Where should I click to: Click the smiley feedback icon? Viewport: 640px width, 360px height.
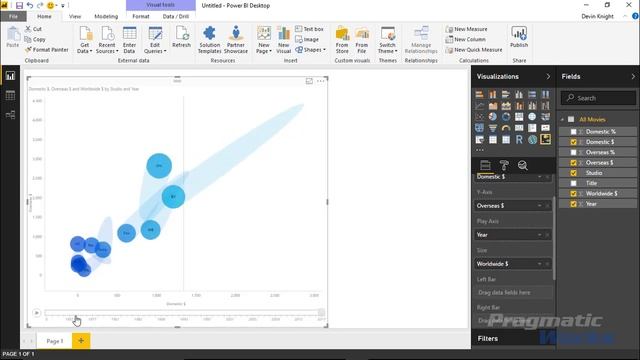[51, 6]
